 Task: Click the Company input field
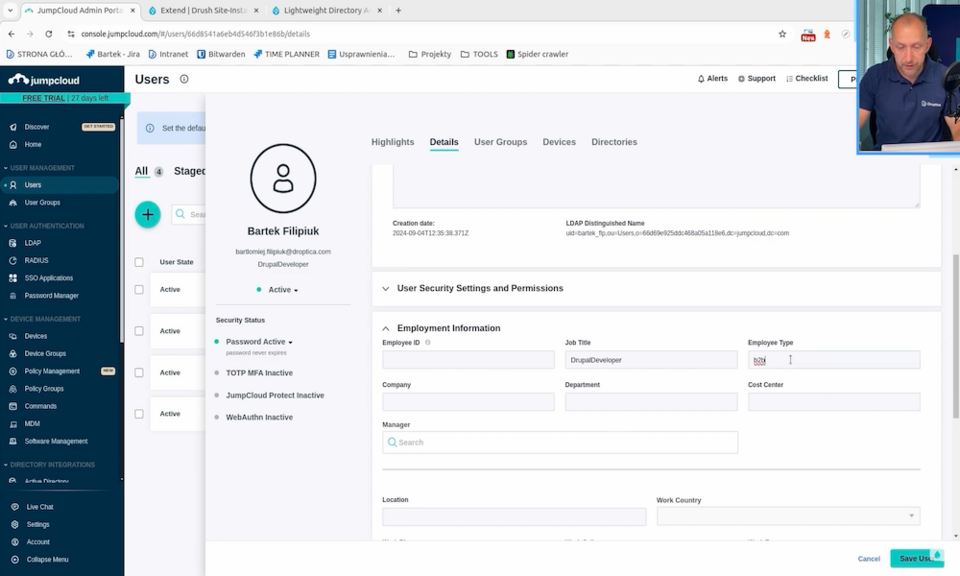[x=468, y=402]
